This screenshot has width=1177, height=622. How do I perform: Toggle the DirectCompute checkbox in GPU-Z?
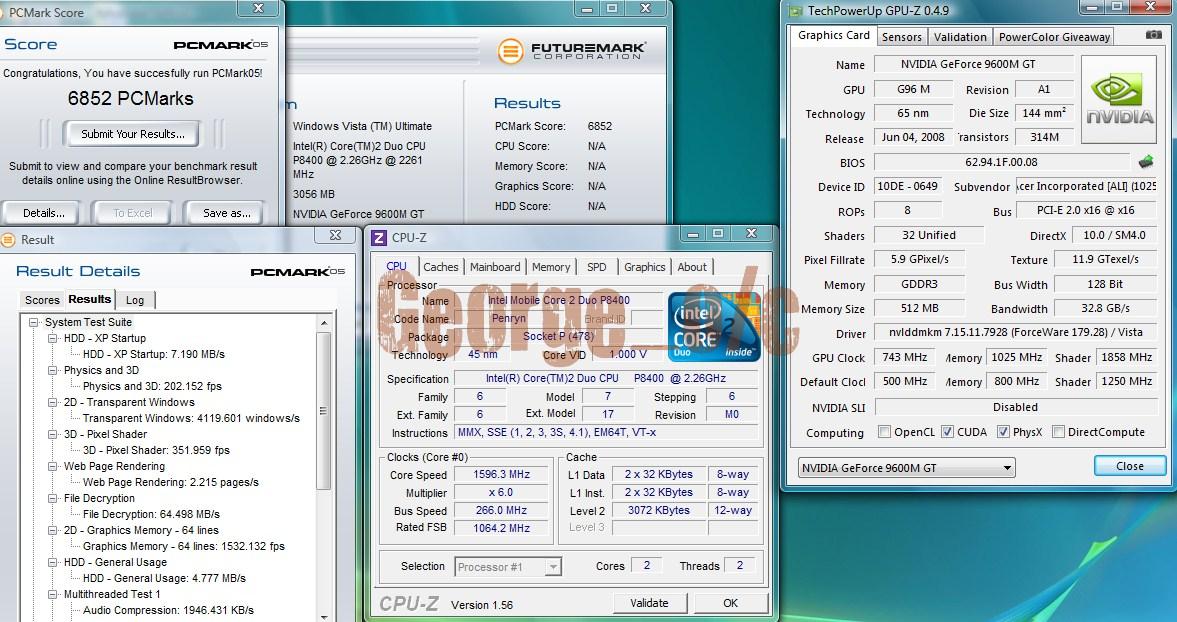(x=1058, y=431)
